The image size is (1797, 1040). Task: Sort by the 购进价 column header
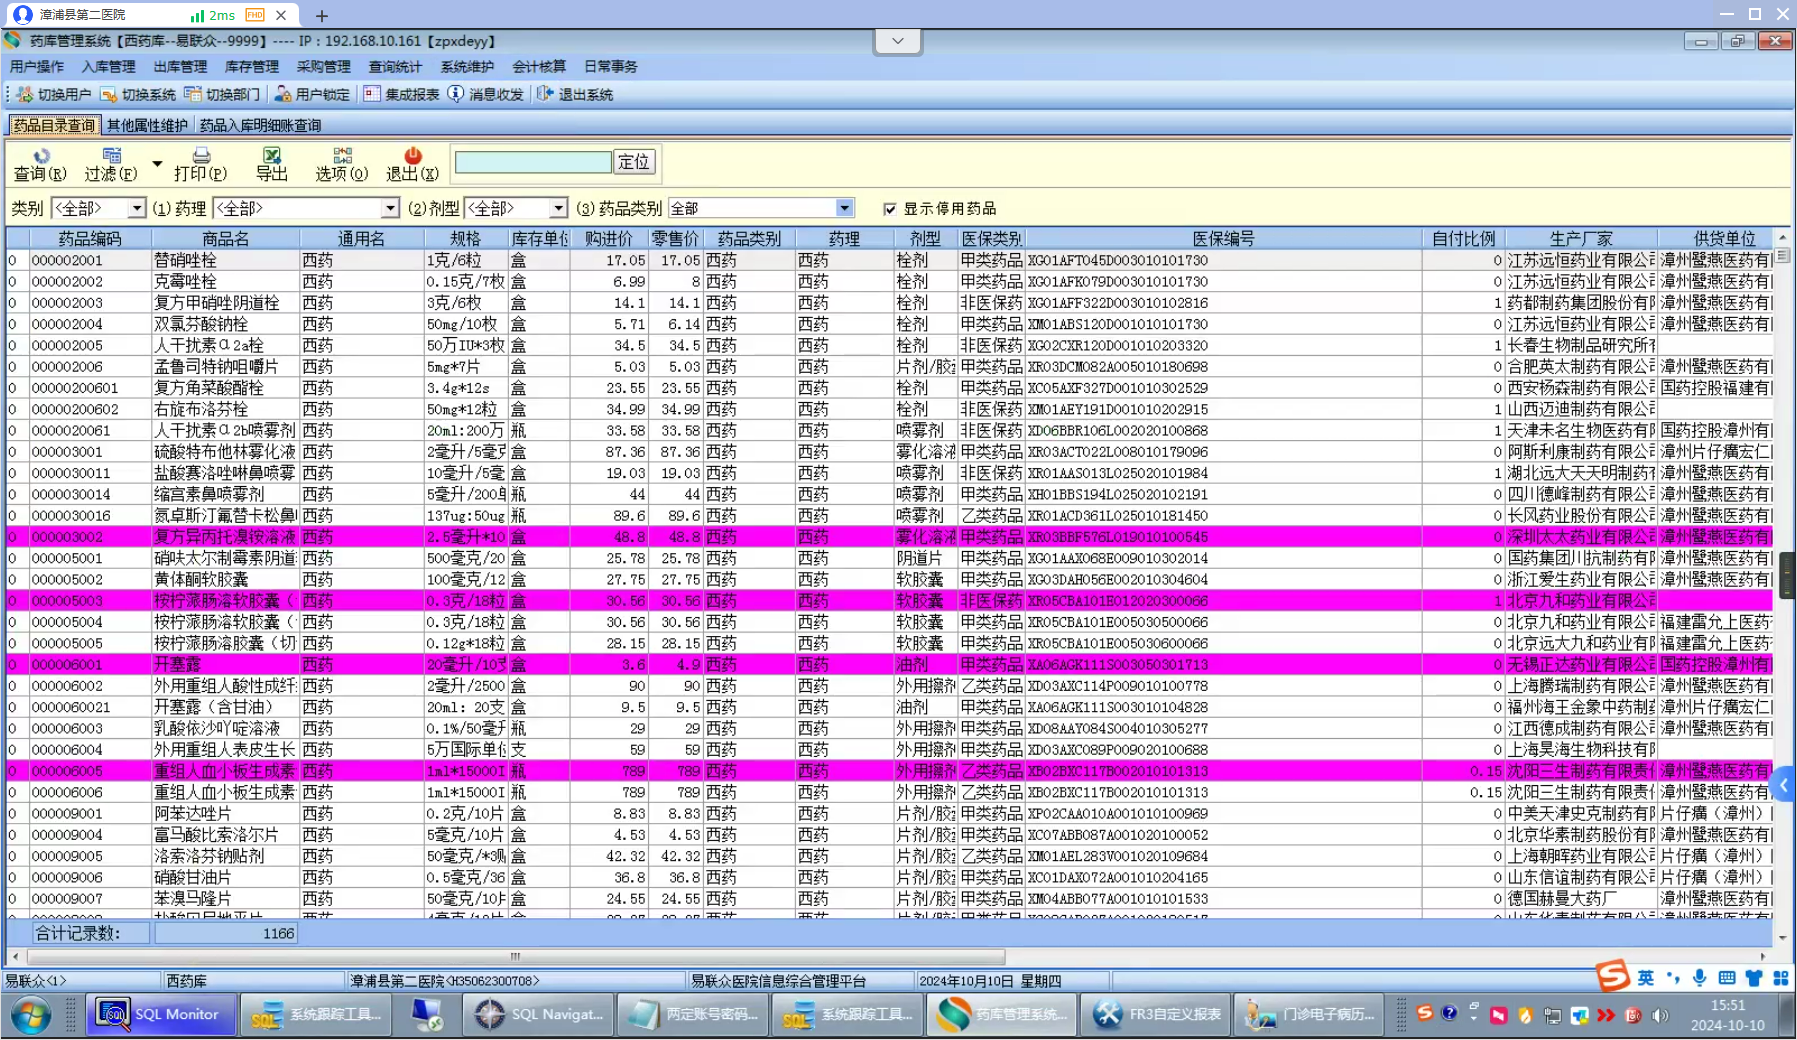click(x=609, y=238)
